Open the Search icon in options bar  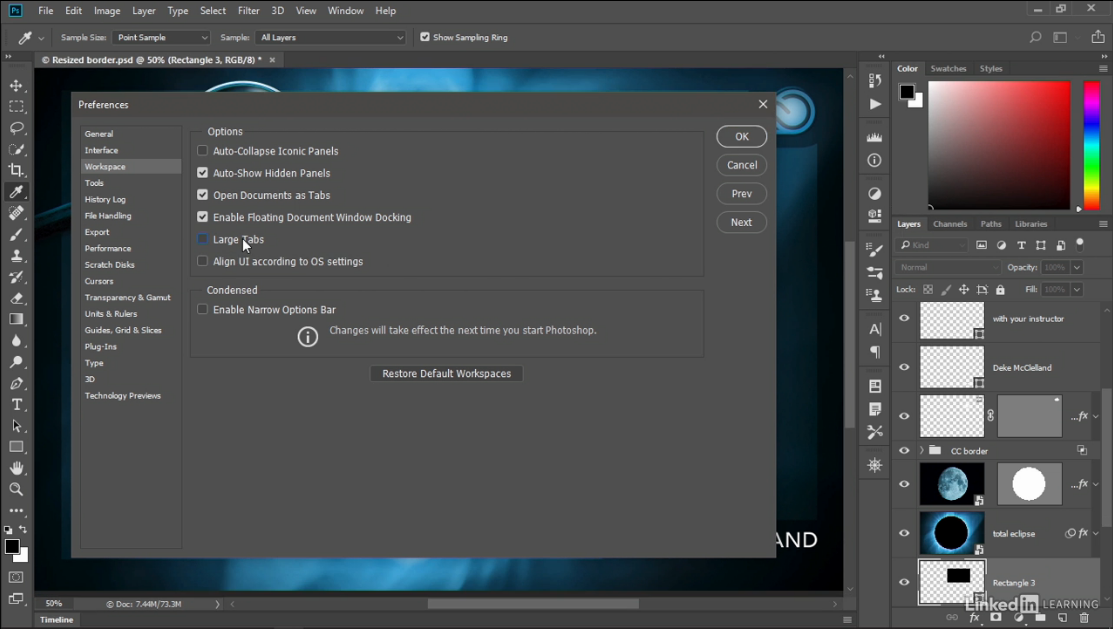(x=1036, y=38)
